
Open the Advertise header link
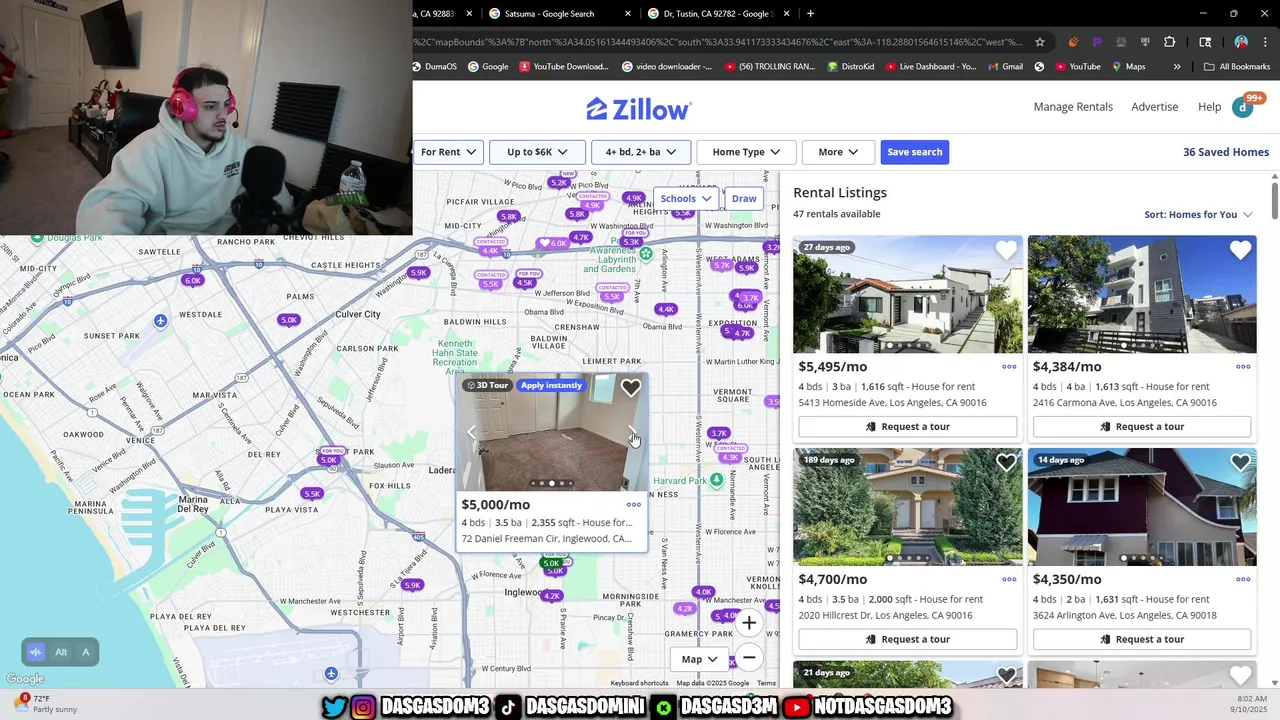[1154, 107]
